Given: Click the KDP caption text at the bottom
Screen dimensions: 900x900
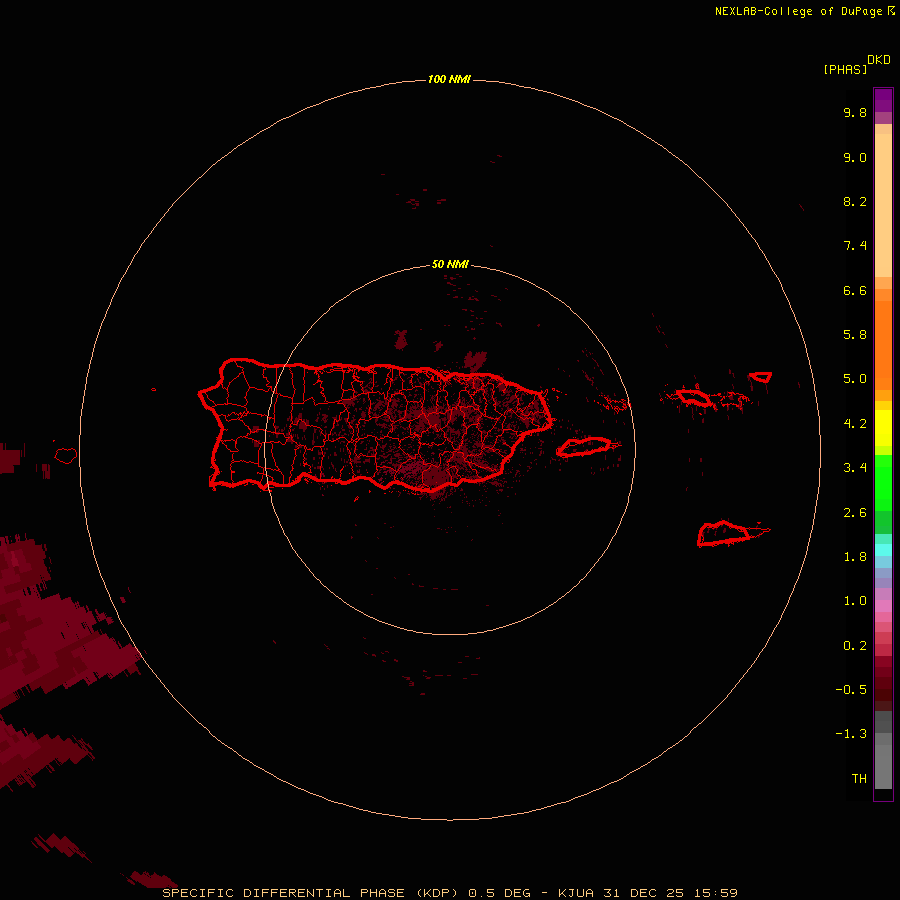Looking at the screenshot, I should click(x=449, y=893).
